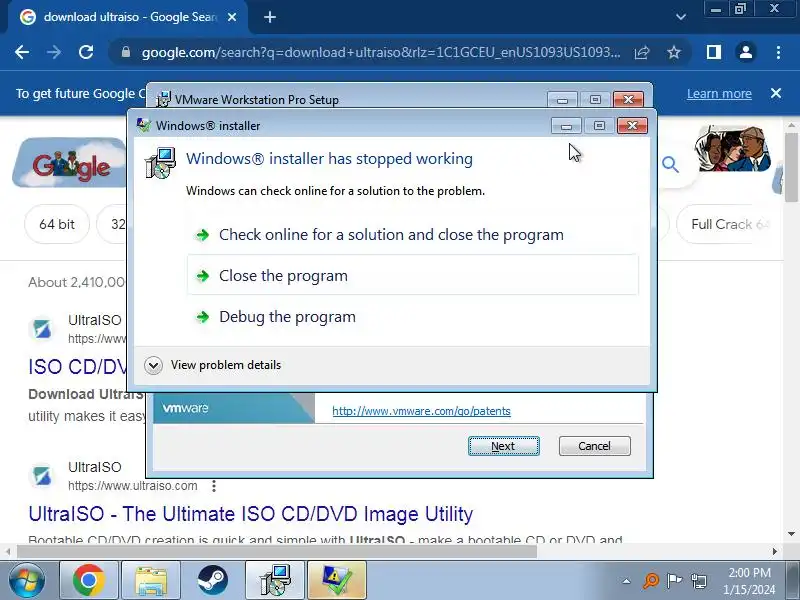Click the orange magnifier tray icon
800x600 pixels.
(651, 581)
